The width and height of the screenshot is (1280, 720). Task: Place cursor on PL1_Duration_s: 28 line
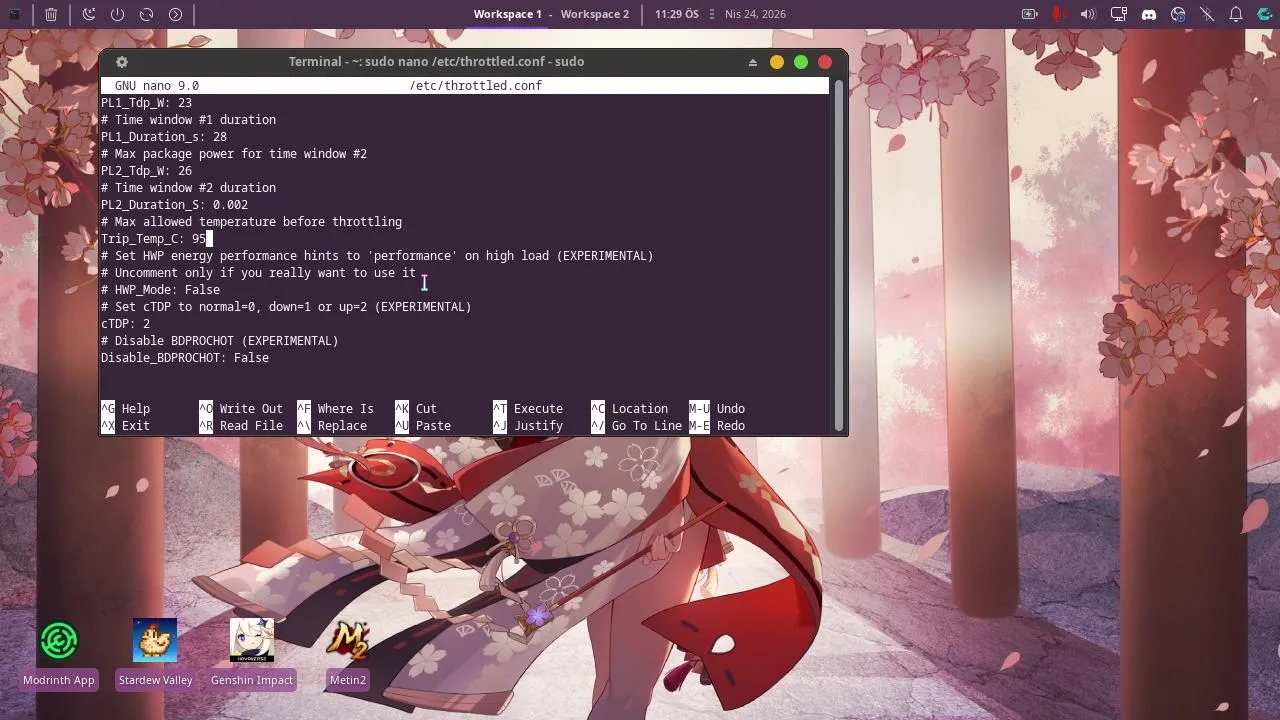tap(164, 137)
